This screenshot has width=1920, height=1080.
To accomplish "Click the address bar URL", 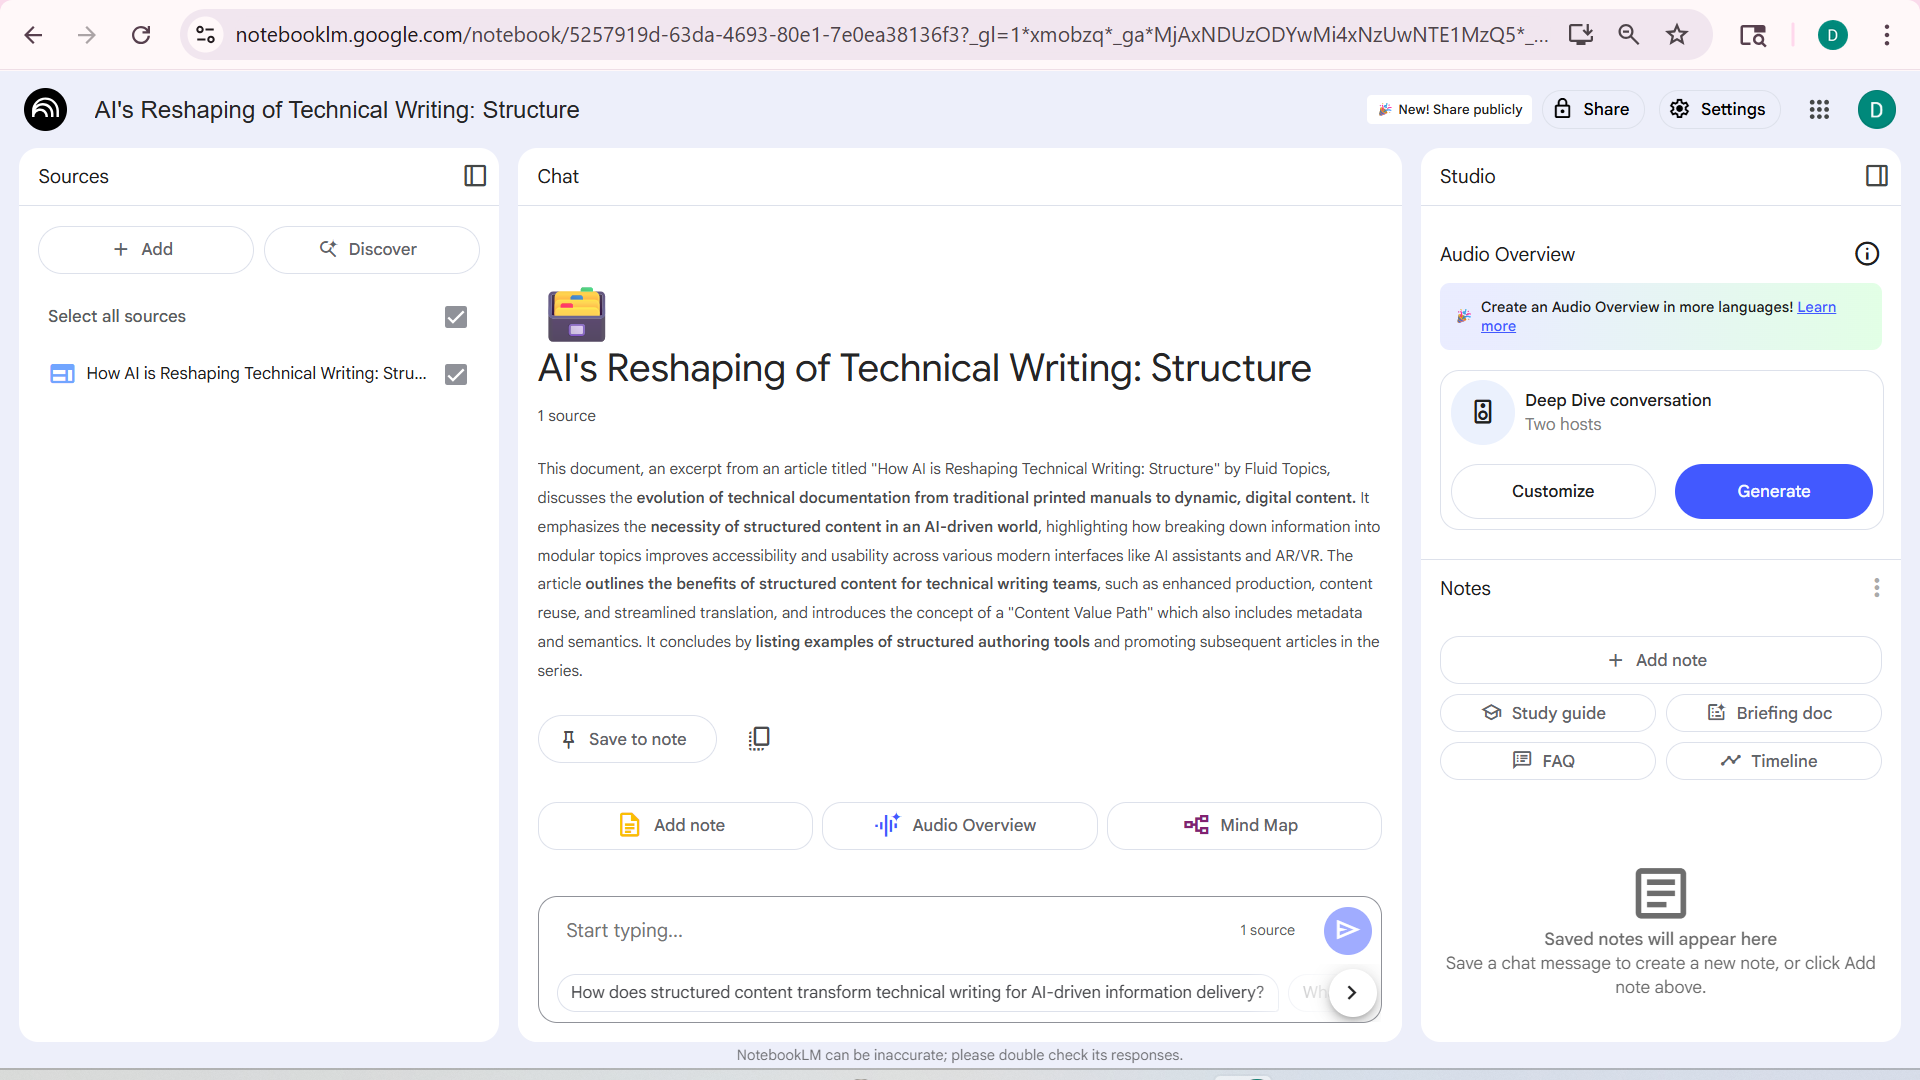I will pyautogui.click(x=890, y=35).
